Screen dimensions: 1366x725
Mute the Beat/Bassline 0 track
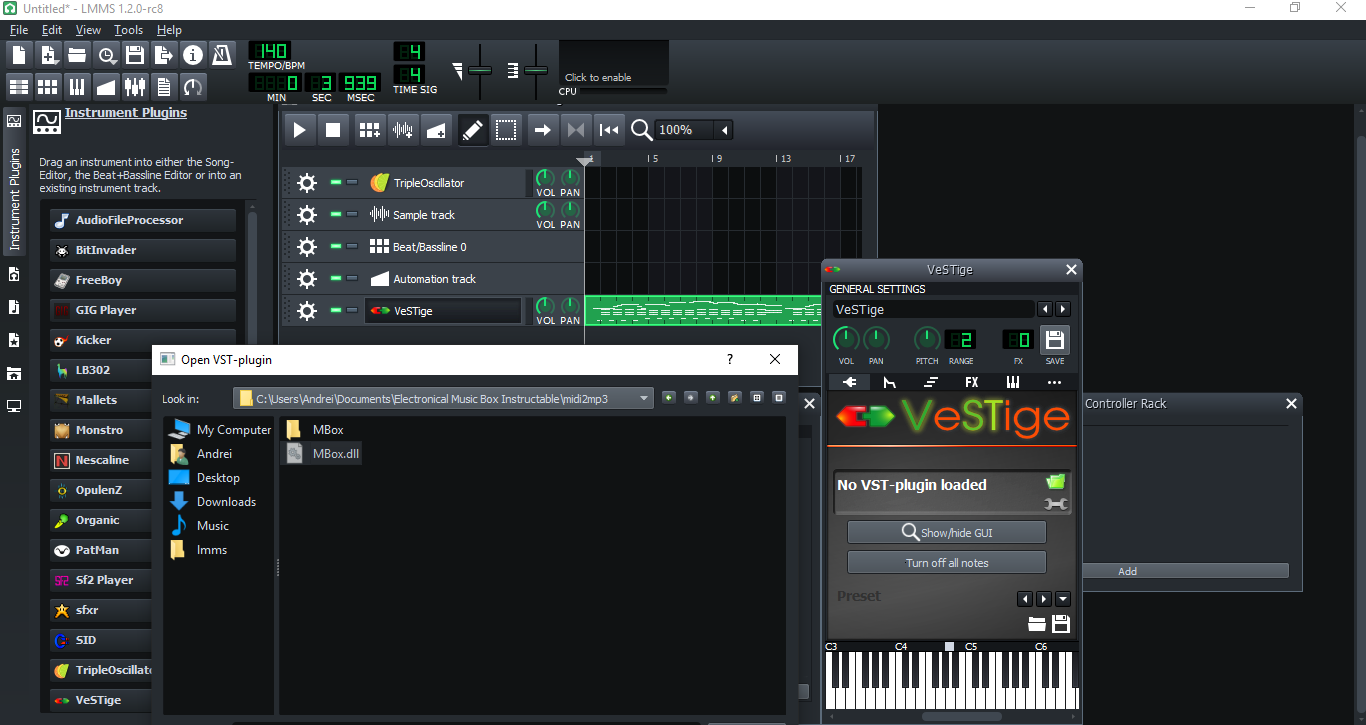336,246
